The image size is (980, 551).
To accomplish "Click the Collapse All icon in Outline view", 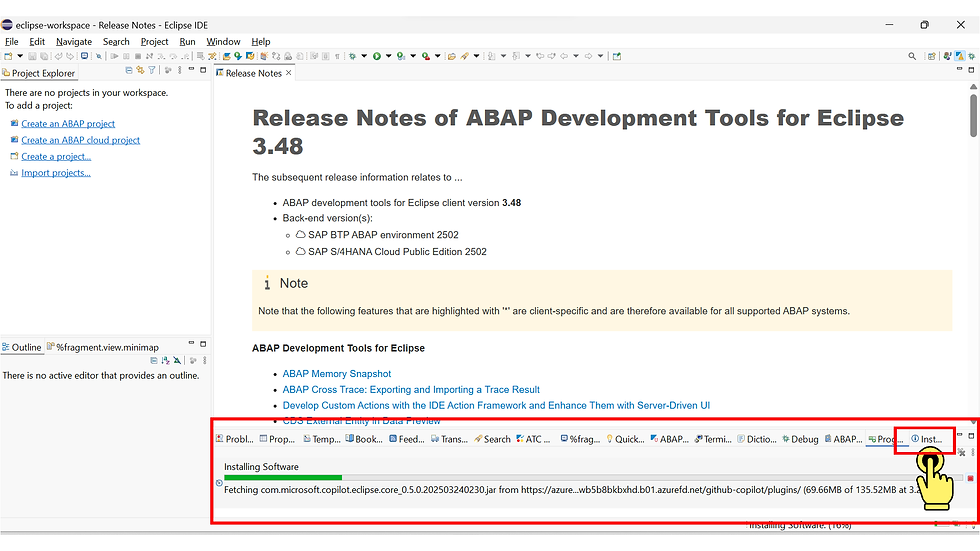I will [x=154, y=360].
